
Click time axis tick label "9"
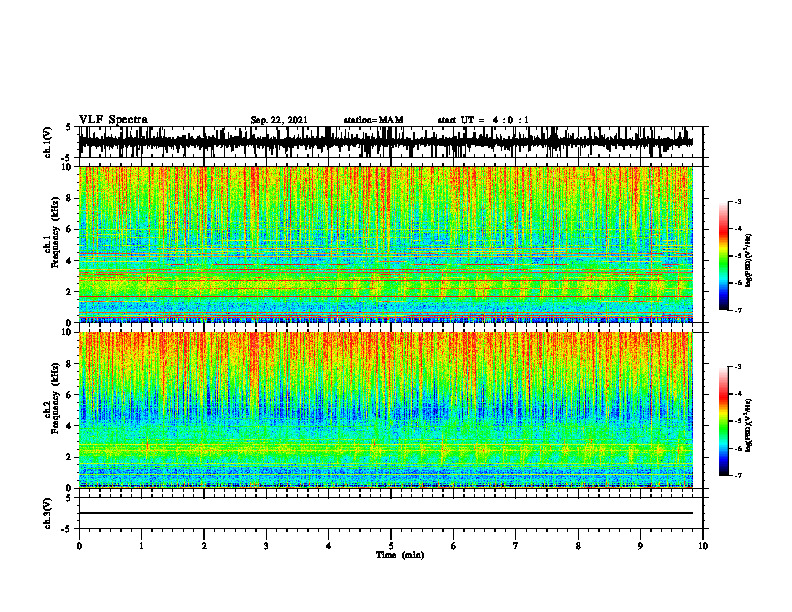640,546
